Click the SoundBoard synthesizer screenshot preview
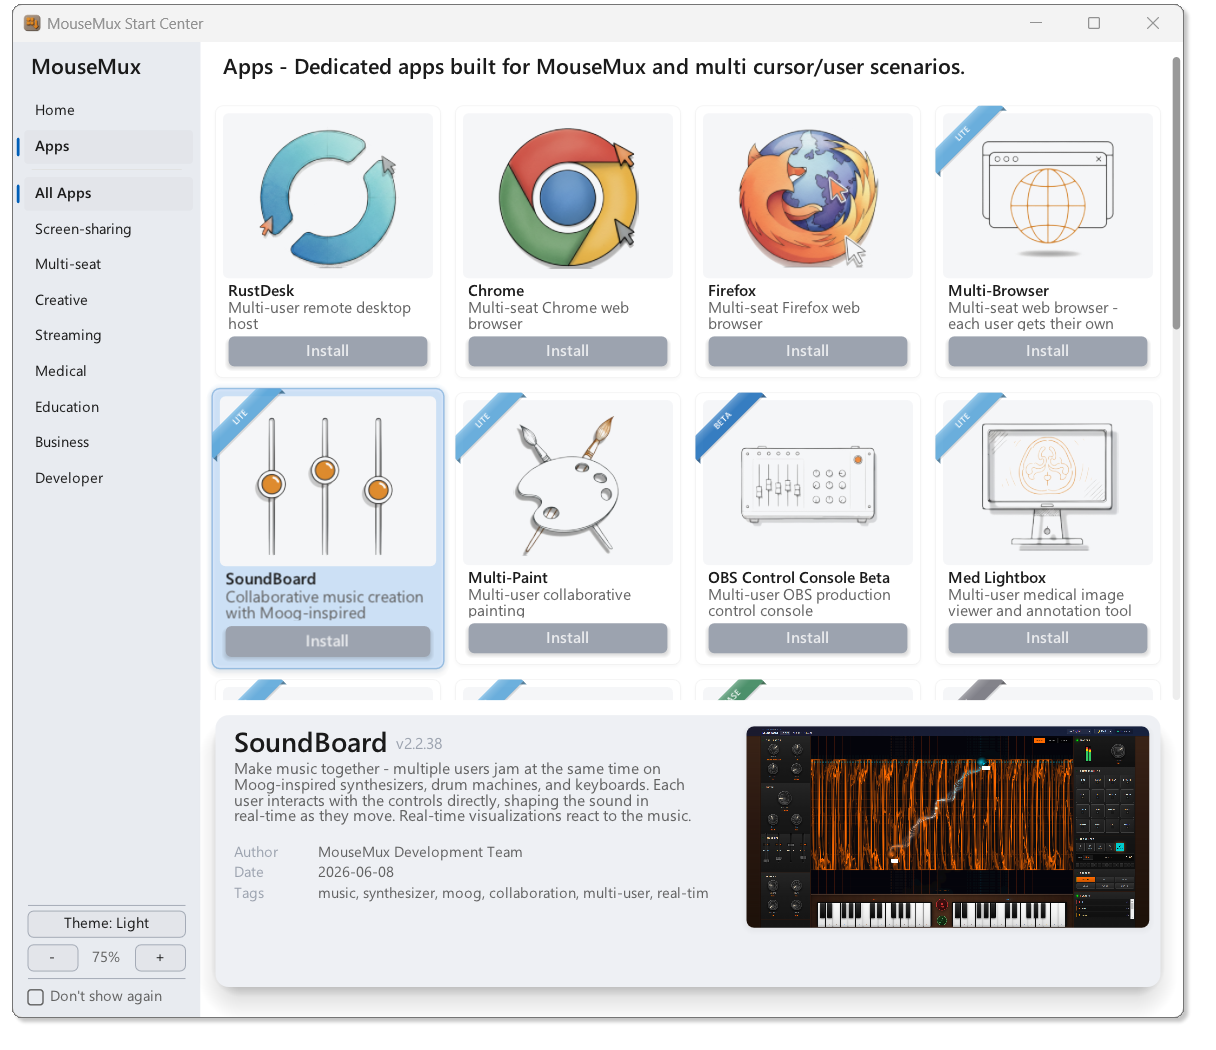The image size is (1216, 1050). click(948, 827)
